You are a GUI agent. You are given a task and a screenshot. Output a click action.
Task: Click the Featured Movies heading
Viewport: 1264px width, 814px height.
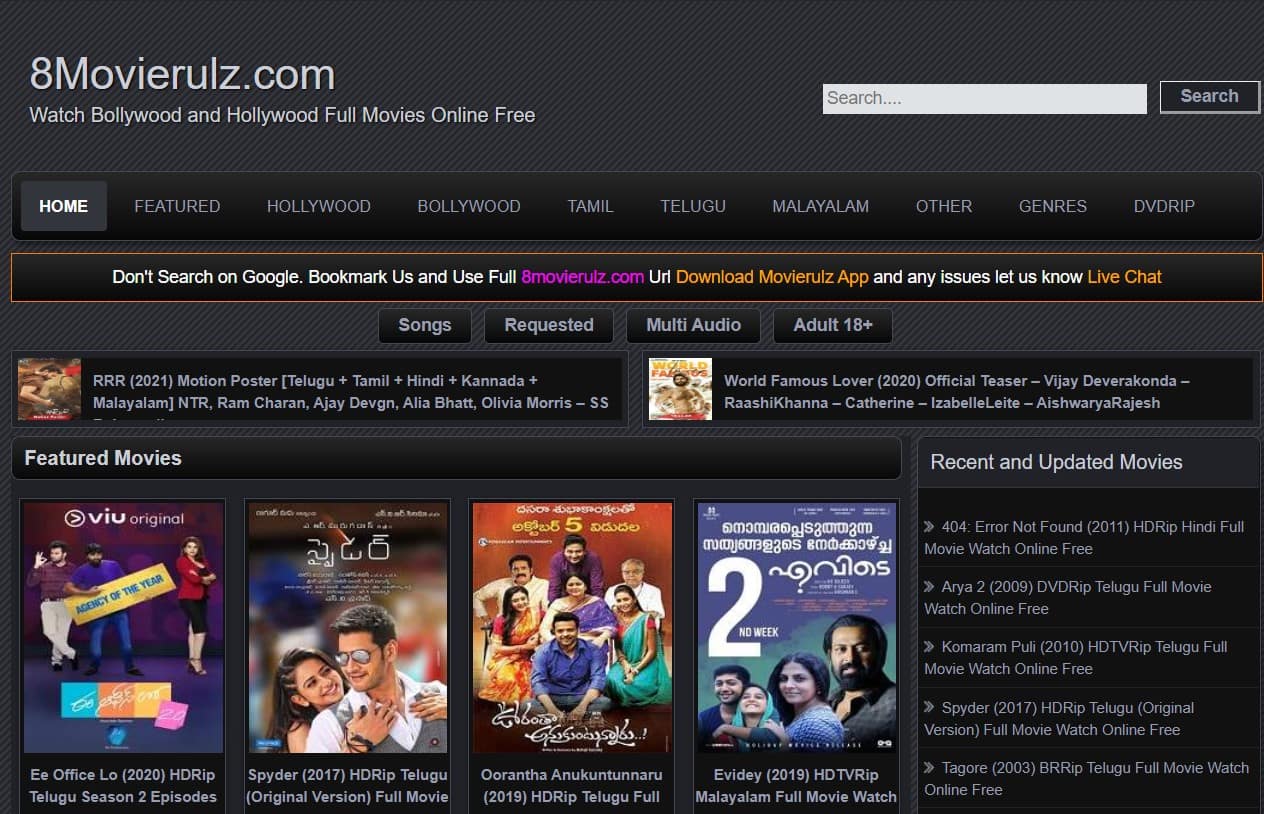(x=103, y=458)
